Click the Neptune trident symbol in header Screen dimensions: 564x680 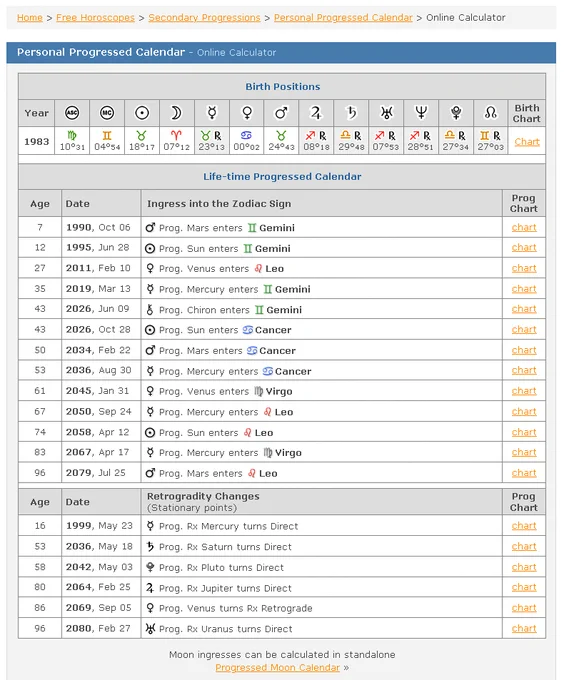421,113
